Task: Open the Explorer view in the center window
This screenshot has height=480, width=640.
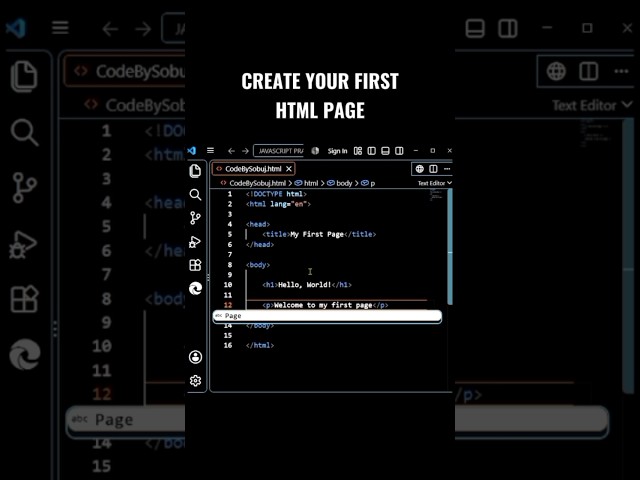Action: pyautogui.click(x=195, y=171)
